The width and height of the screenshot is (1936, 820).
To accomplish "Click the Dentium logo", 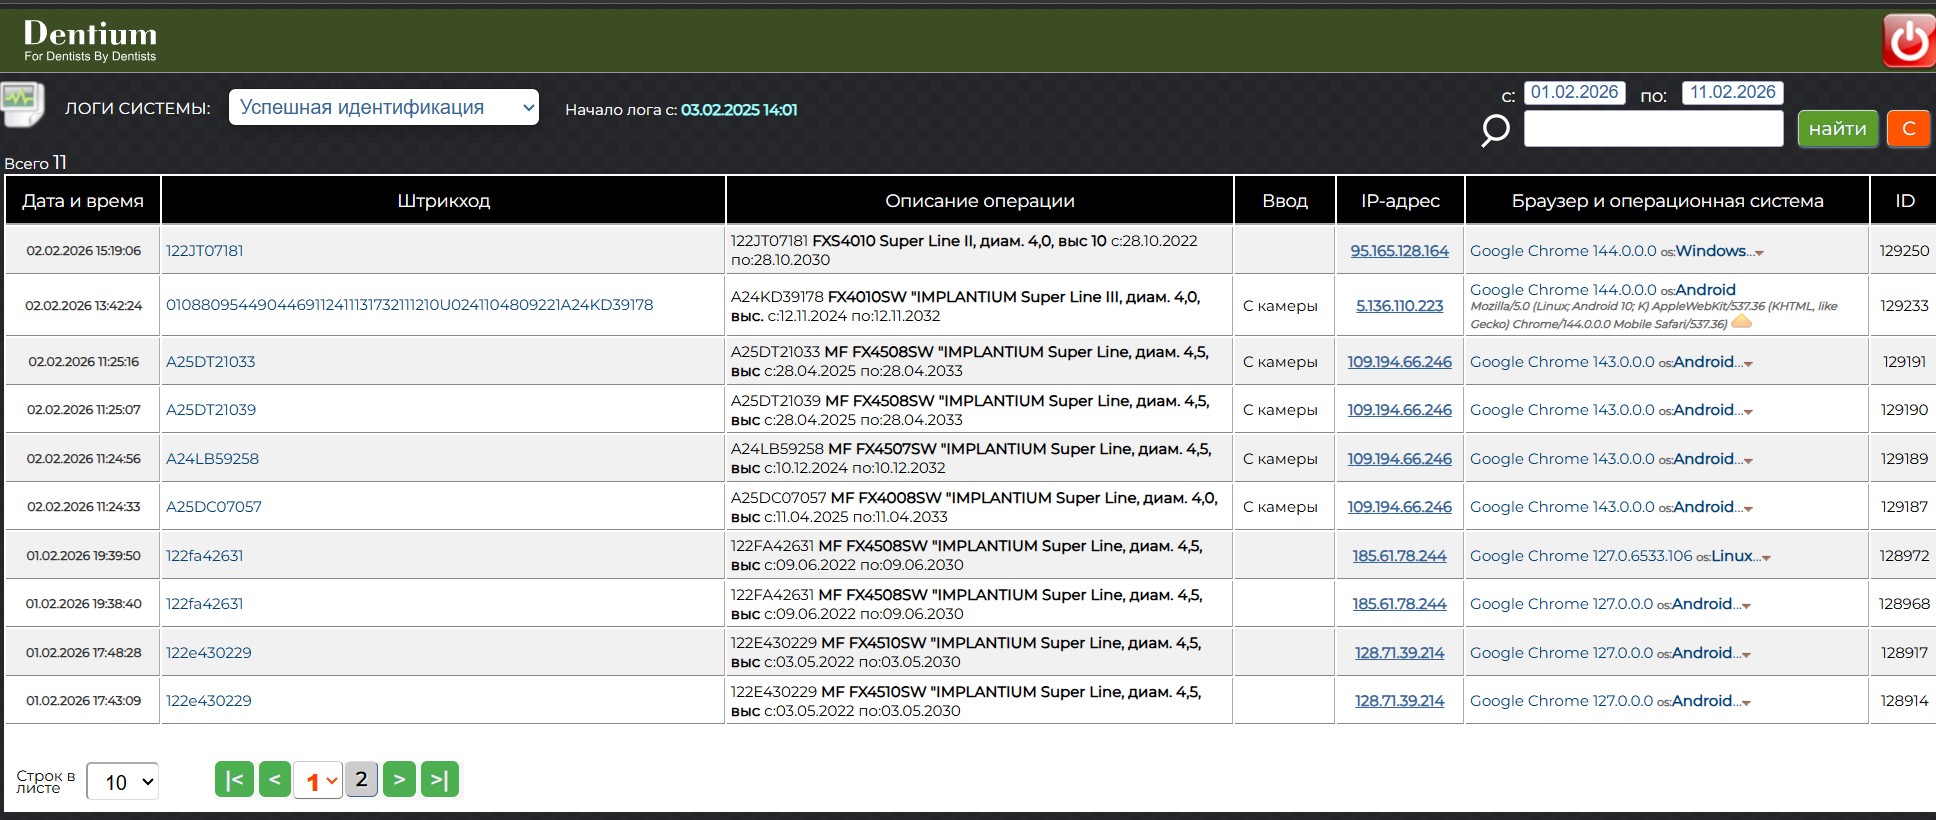I will click(90, 41).
